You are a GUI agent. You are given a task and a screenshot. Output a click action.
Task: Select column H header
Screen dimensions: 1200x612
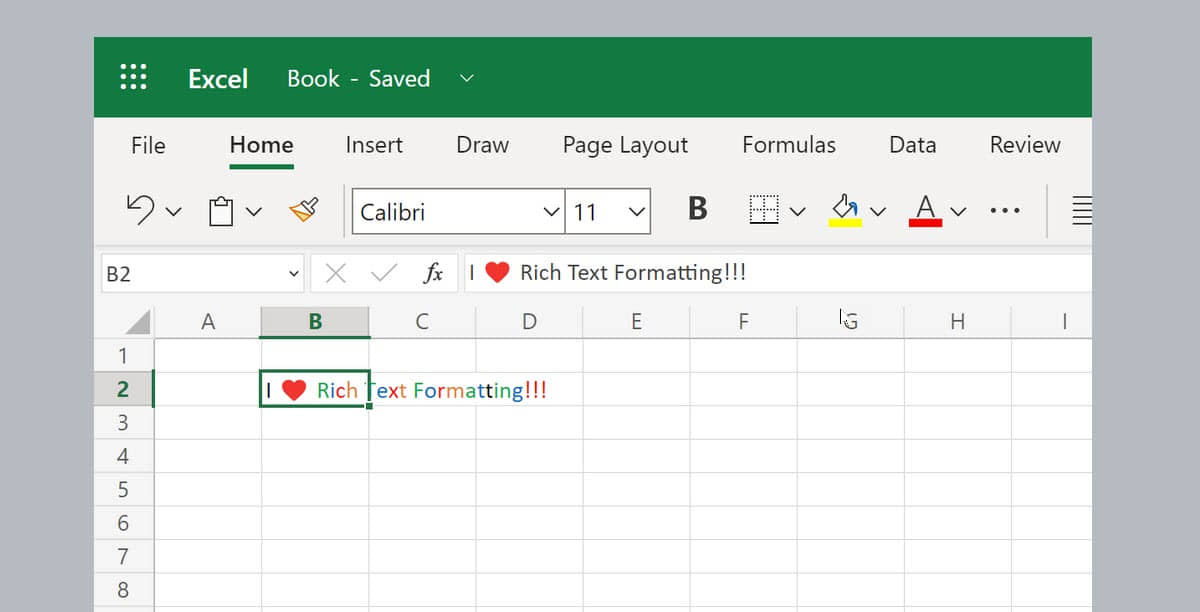957,322
